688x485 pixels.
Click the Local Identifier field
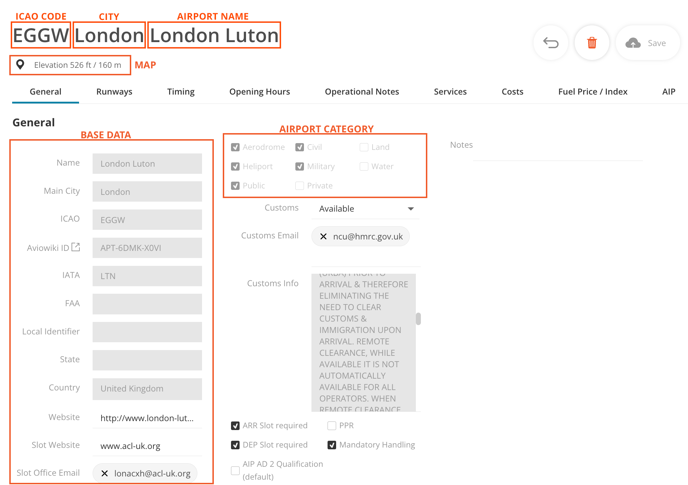pyautogui.click(x=147, y=332)
